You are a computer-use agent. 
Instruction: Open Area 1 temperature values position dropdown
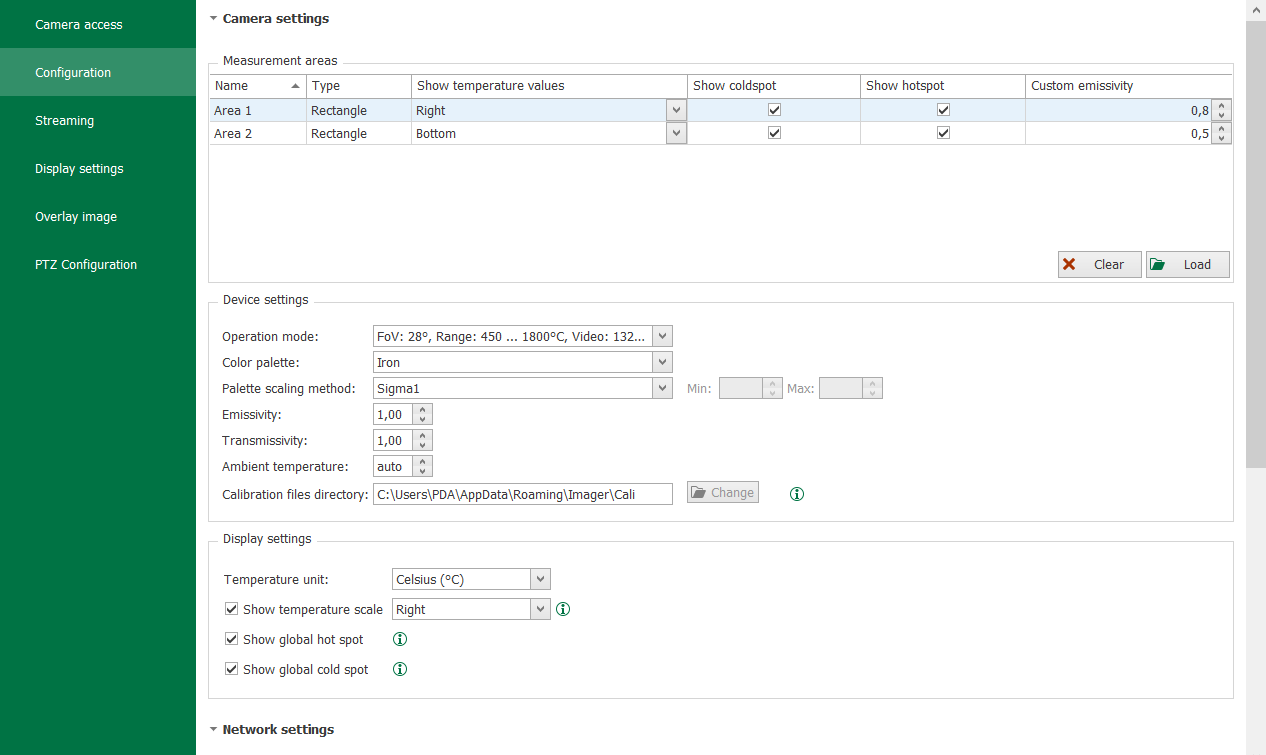point(676,110)
